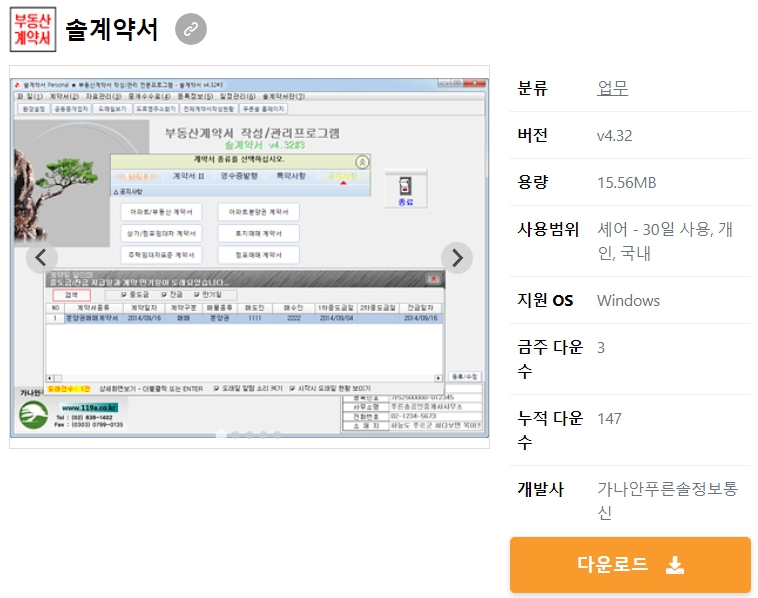Screen dimensions: 758x598
Task: Click the 개발사 label
Action: click(x=540, y=489)
